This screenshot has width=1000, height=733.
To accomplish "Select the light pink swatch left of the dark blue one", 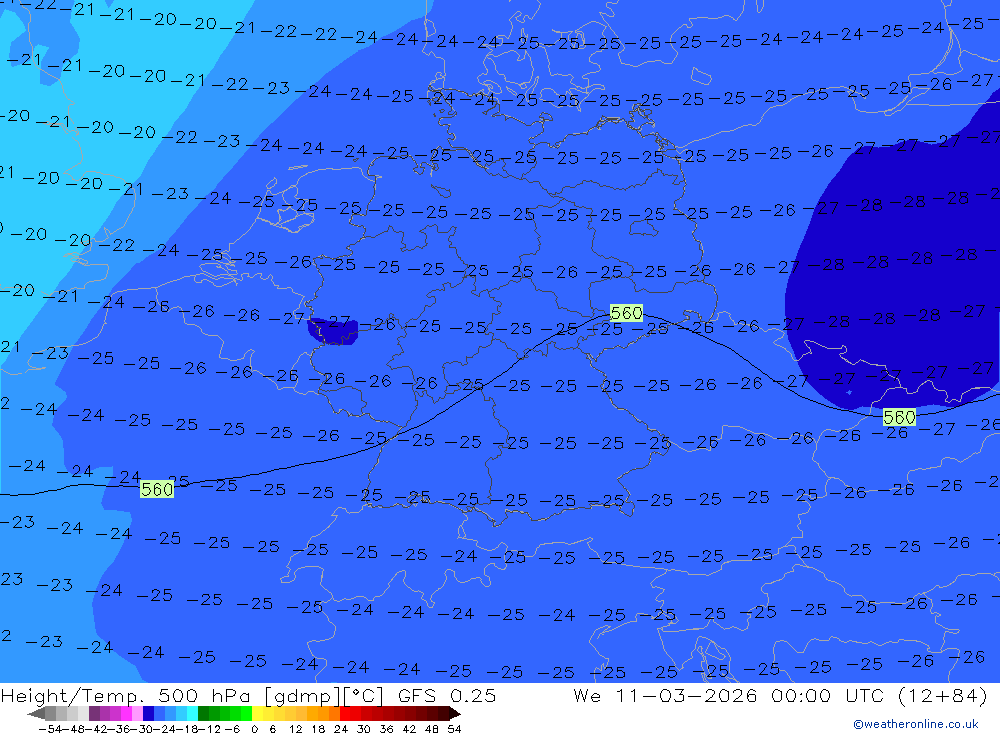I will point(137,713).
